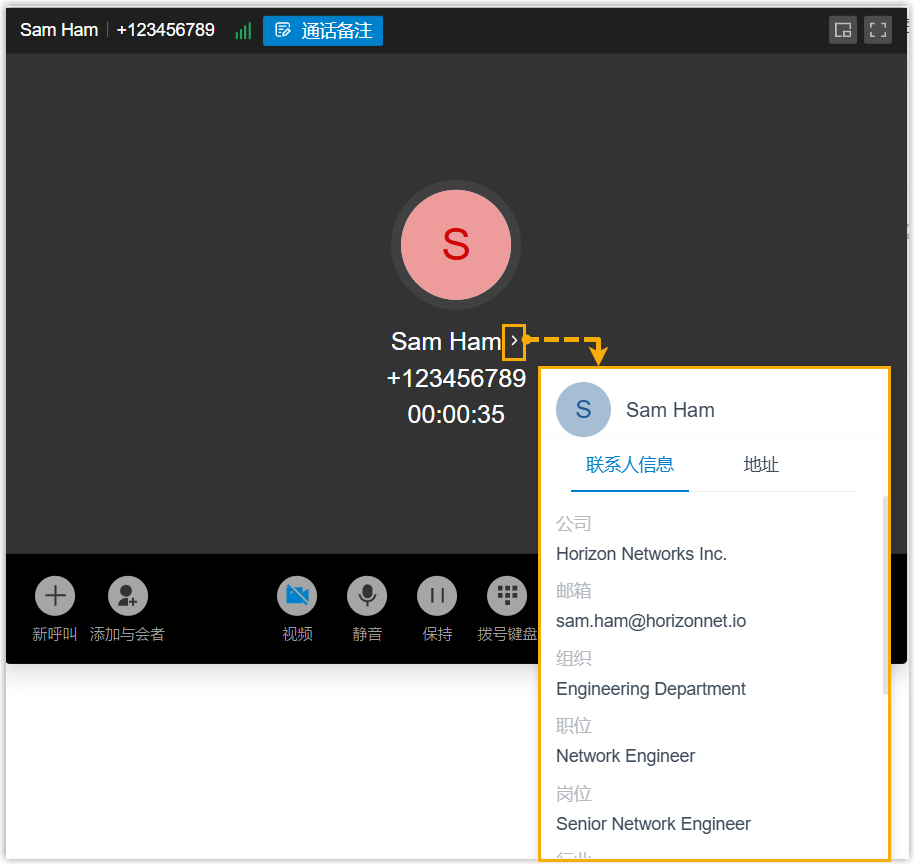Mute the microphone
The image size is (915, 865).
click(x=367, y=596)
